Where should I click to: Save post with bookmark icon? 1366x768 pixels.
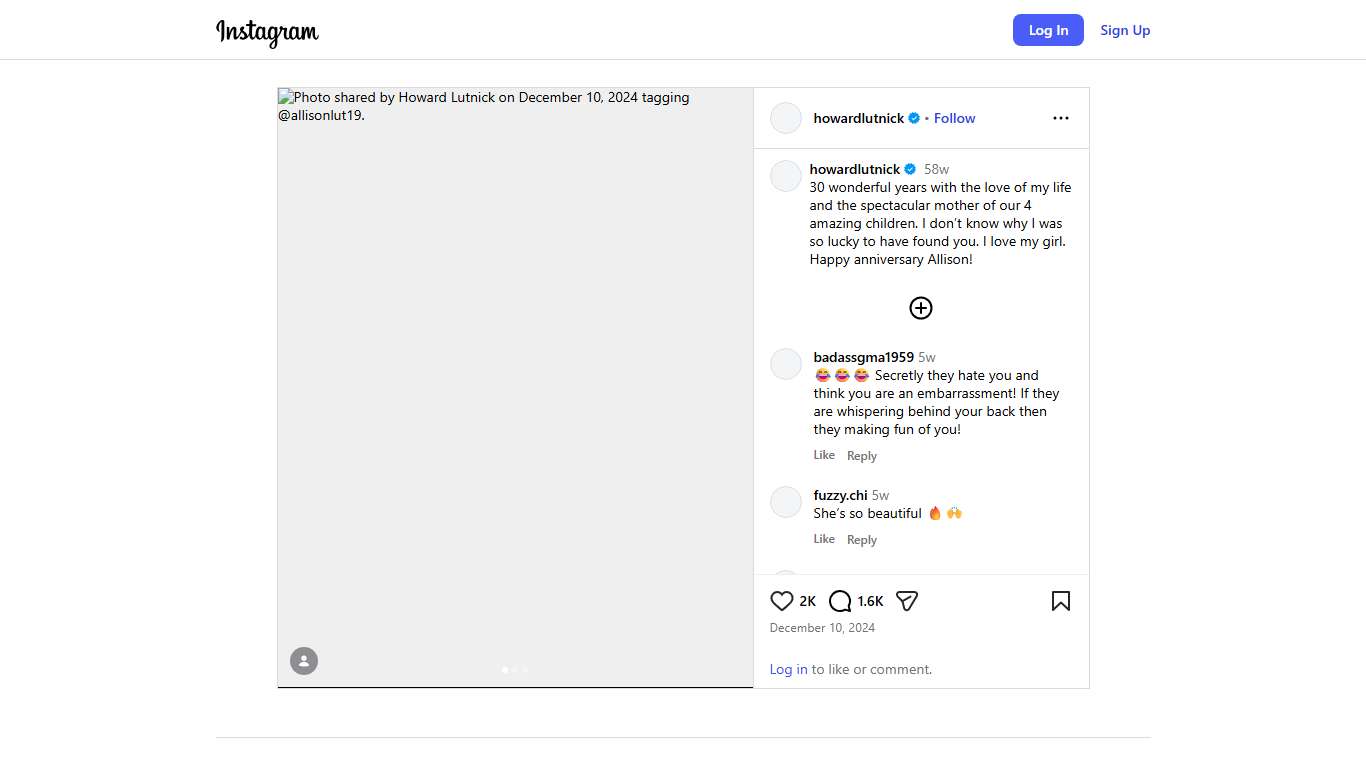[x=1061, y=601]
